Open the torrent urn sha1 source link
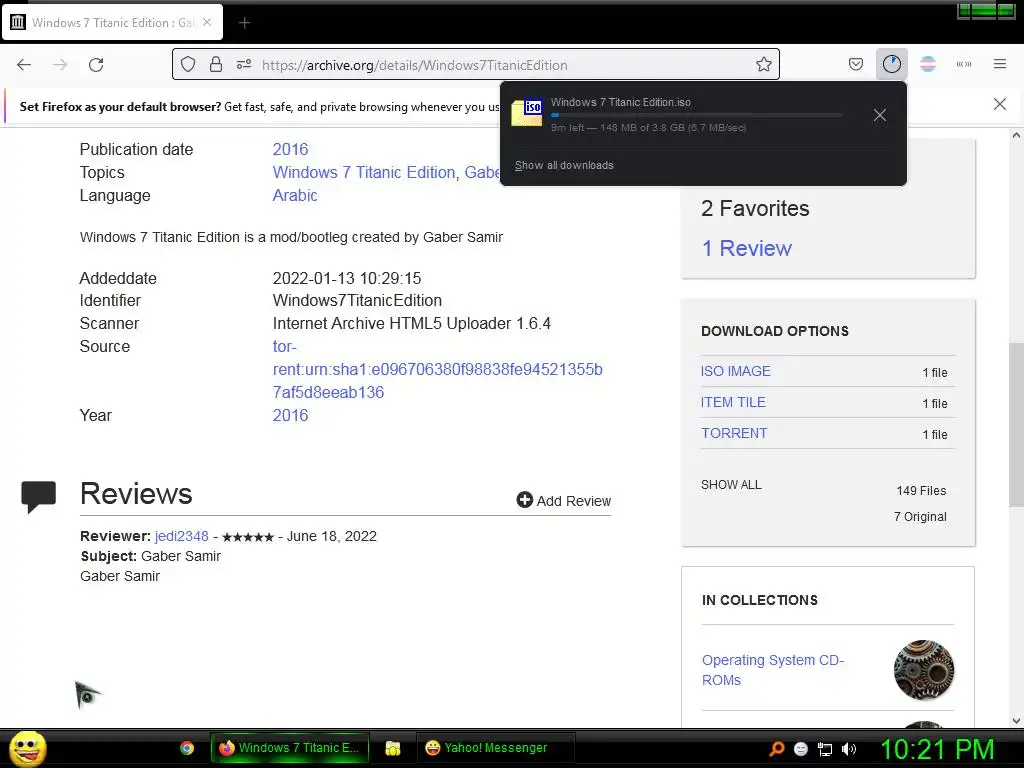The width and height of the screenshot is (1024, 768). [x=437, y=370]
